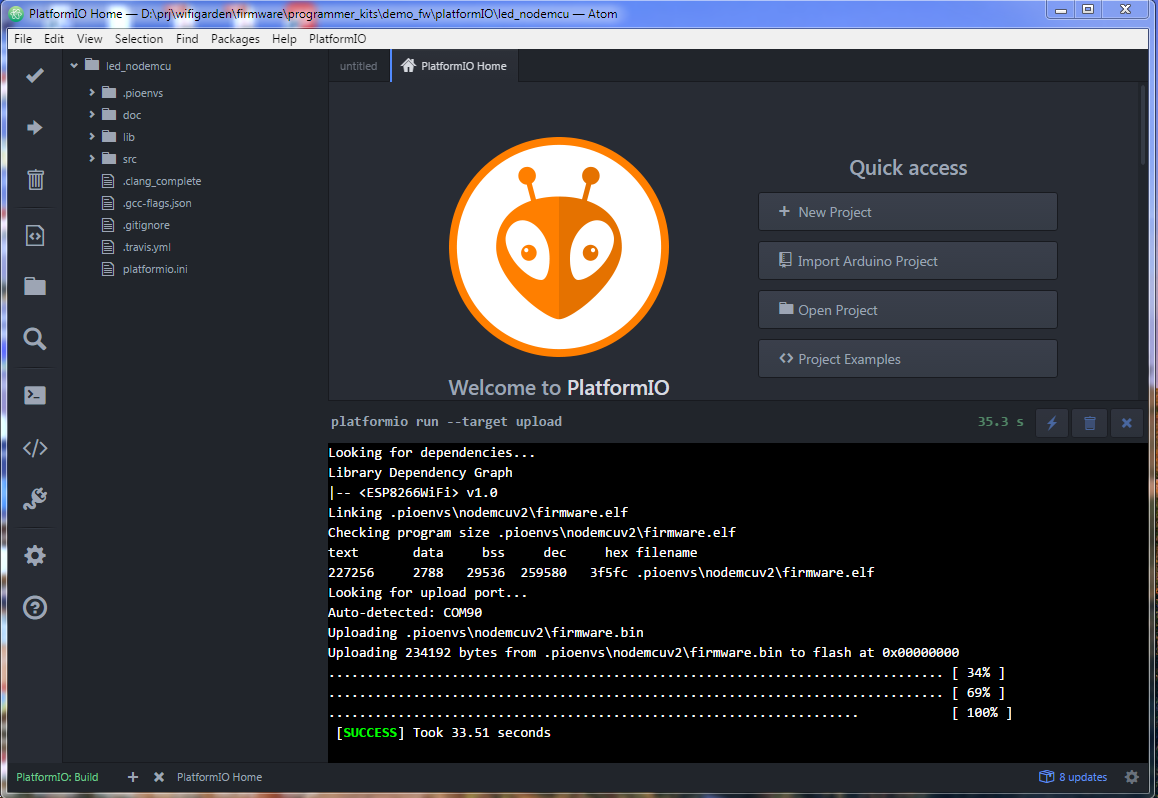The image size is (1158, 798).
Task: Open the Packages menu
Action: (x=235, y=38)
